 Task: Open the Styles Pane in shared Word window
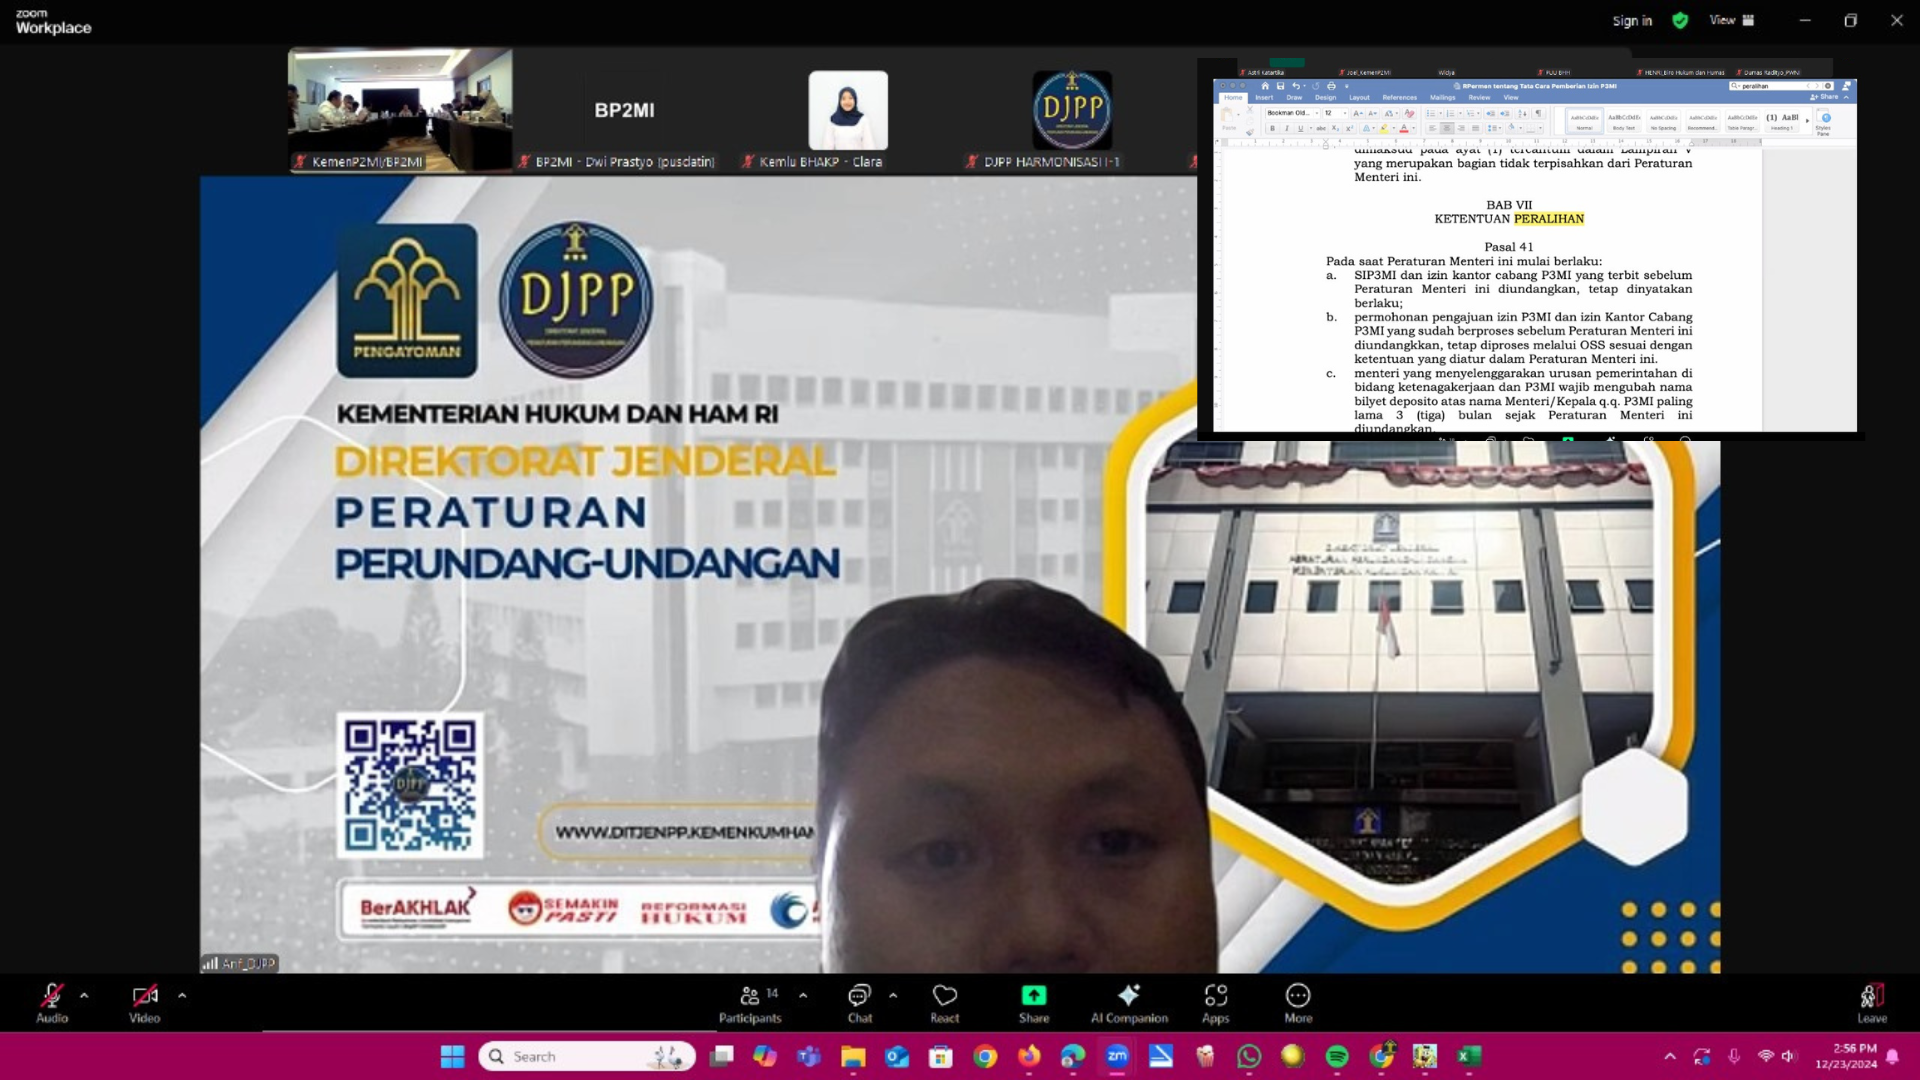pos(1823,125)
